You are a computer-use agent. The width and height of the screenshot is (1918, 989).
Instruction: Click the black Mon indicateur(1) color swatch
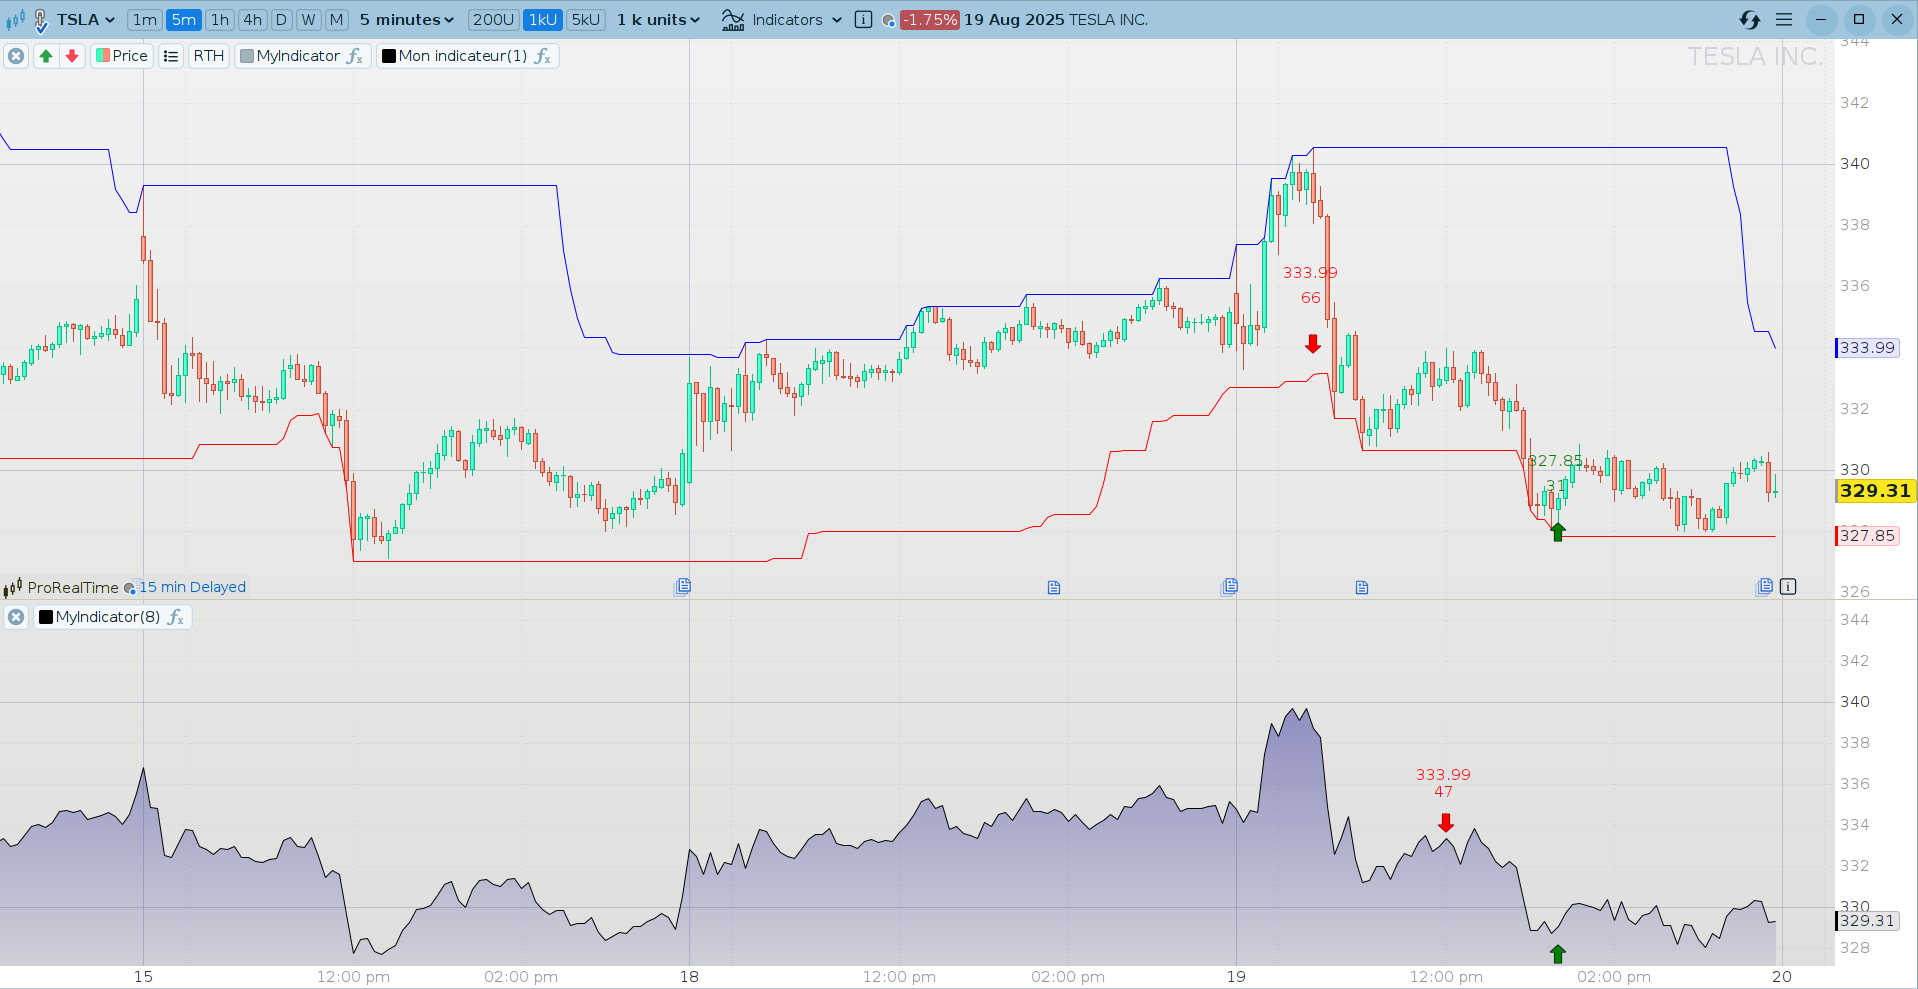tap(389, 56)
